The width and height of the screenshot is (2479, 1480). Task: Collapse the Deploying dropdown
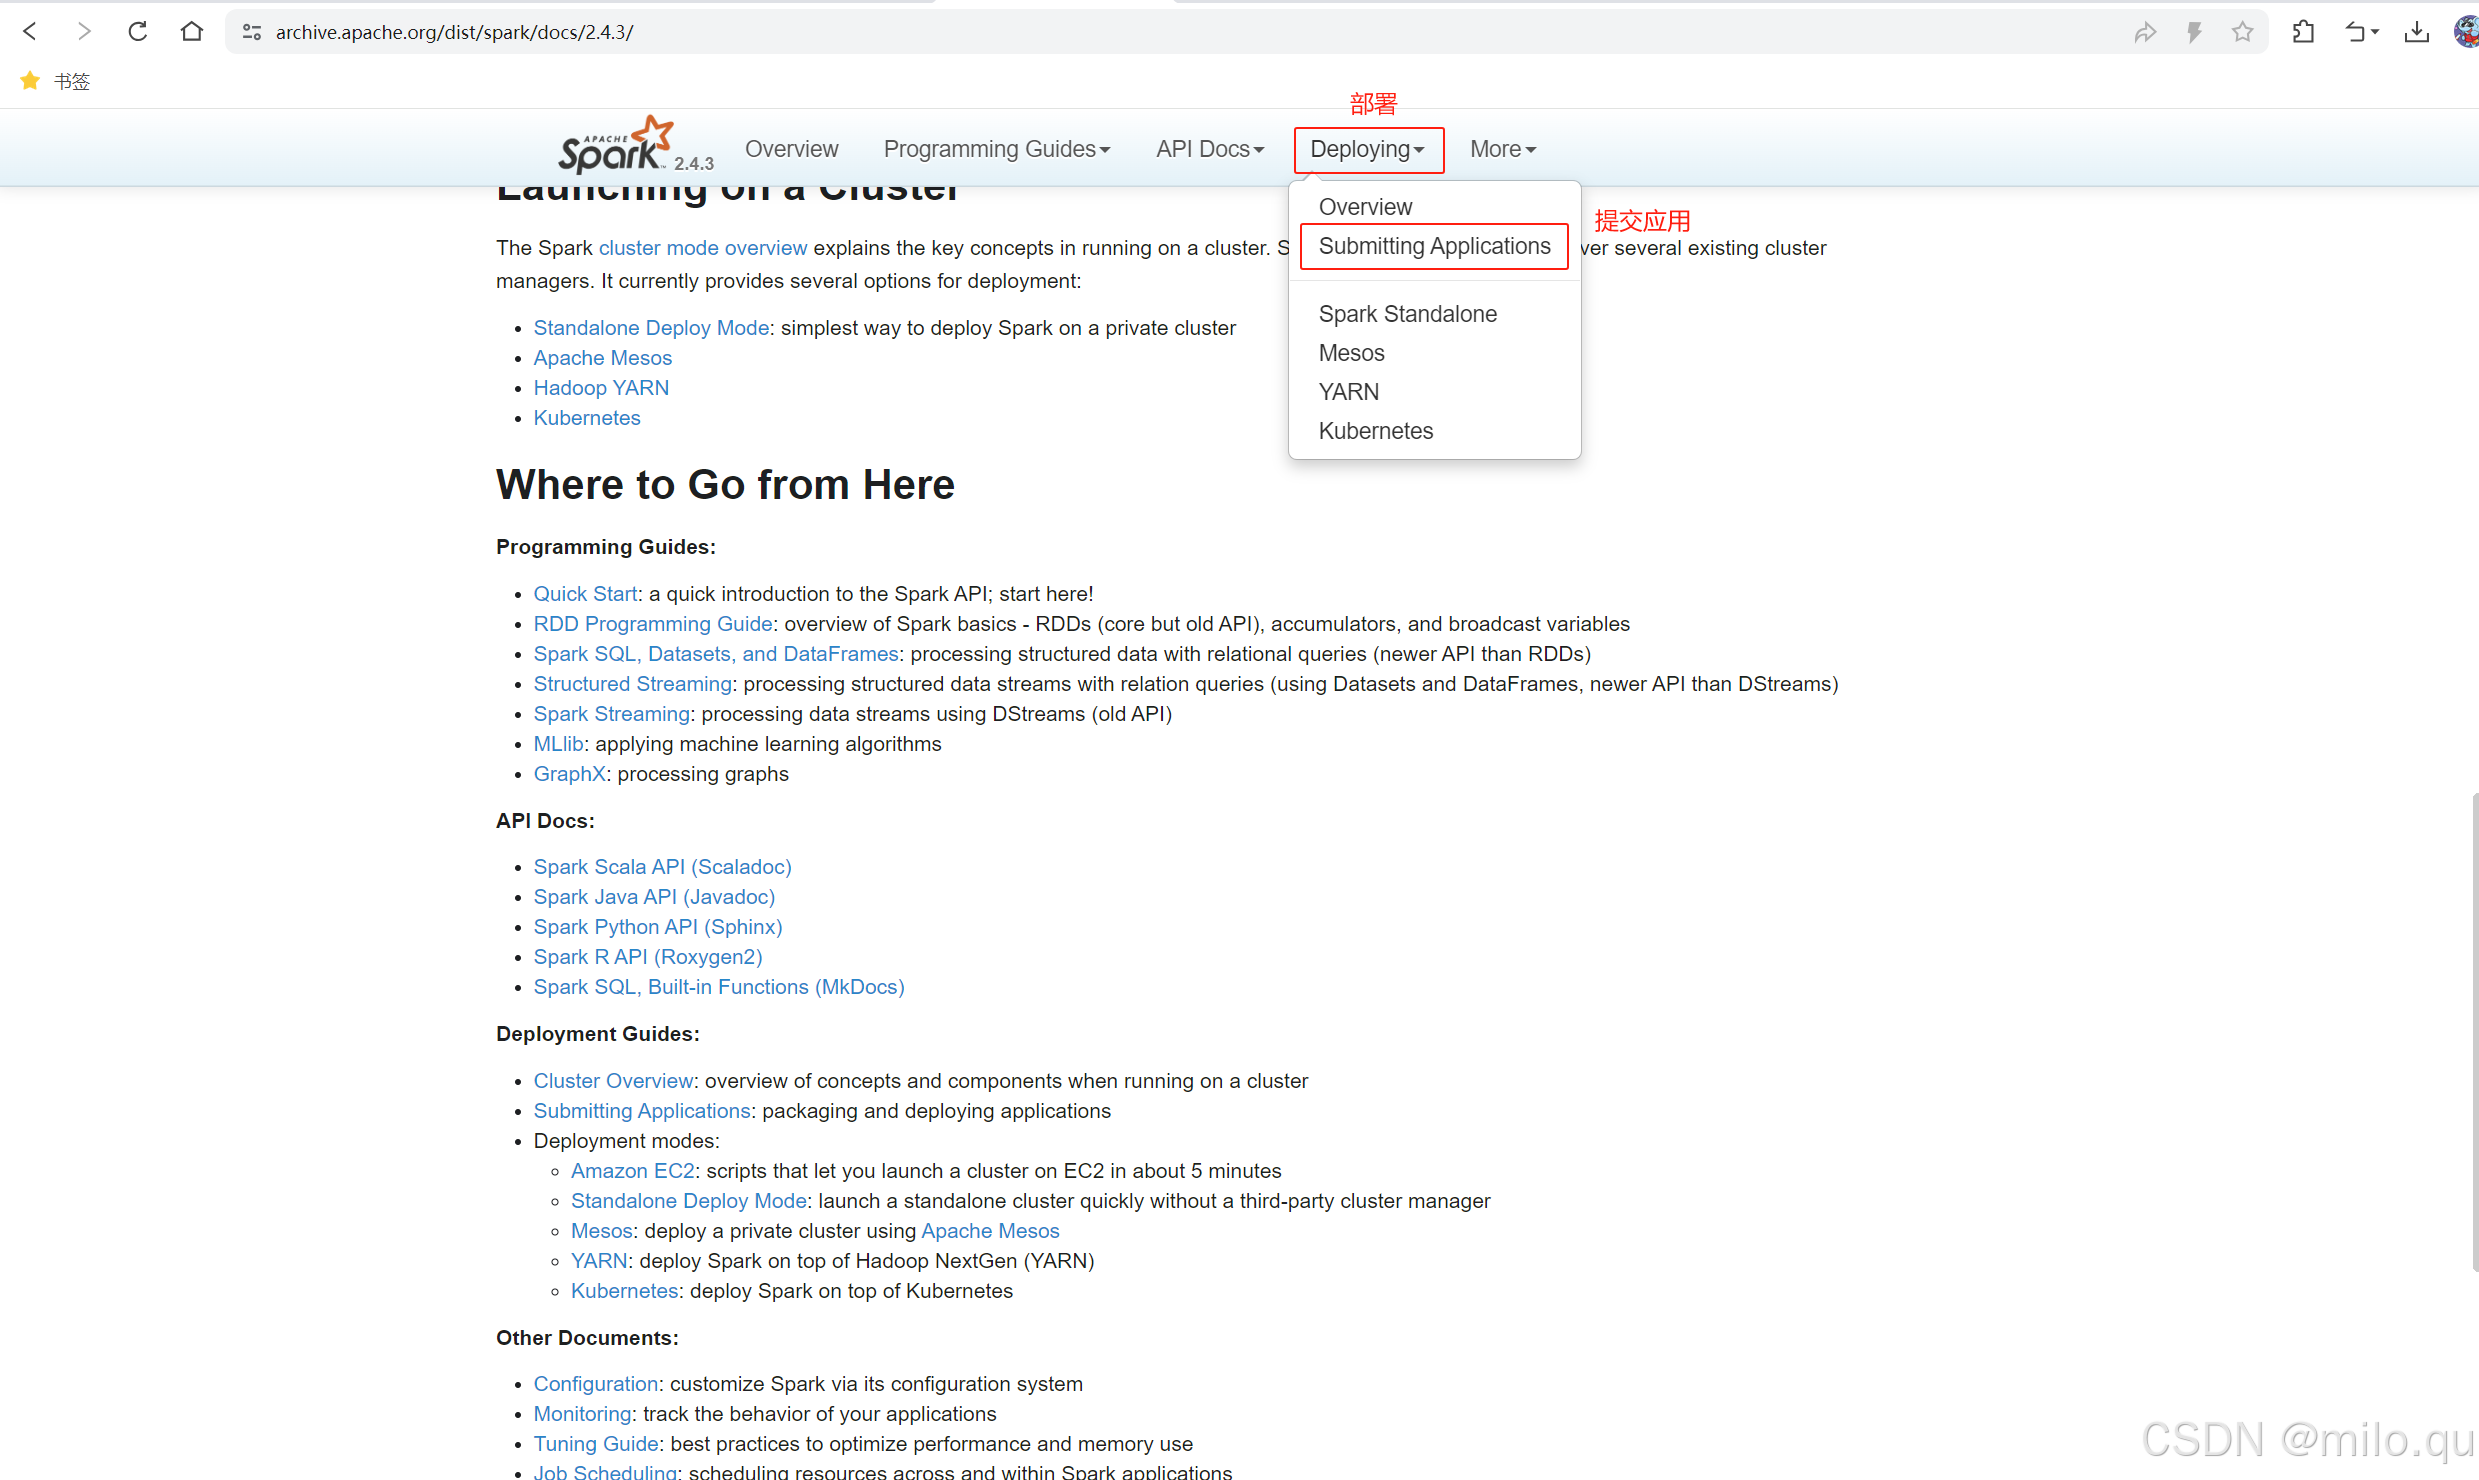(x=1367, y=149)
